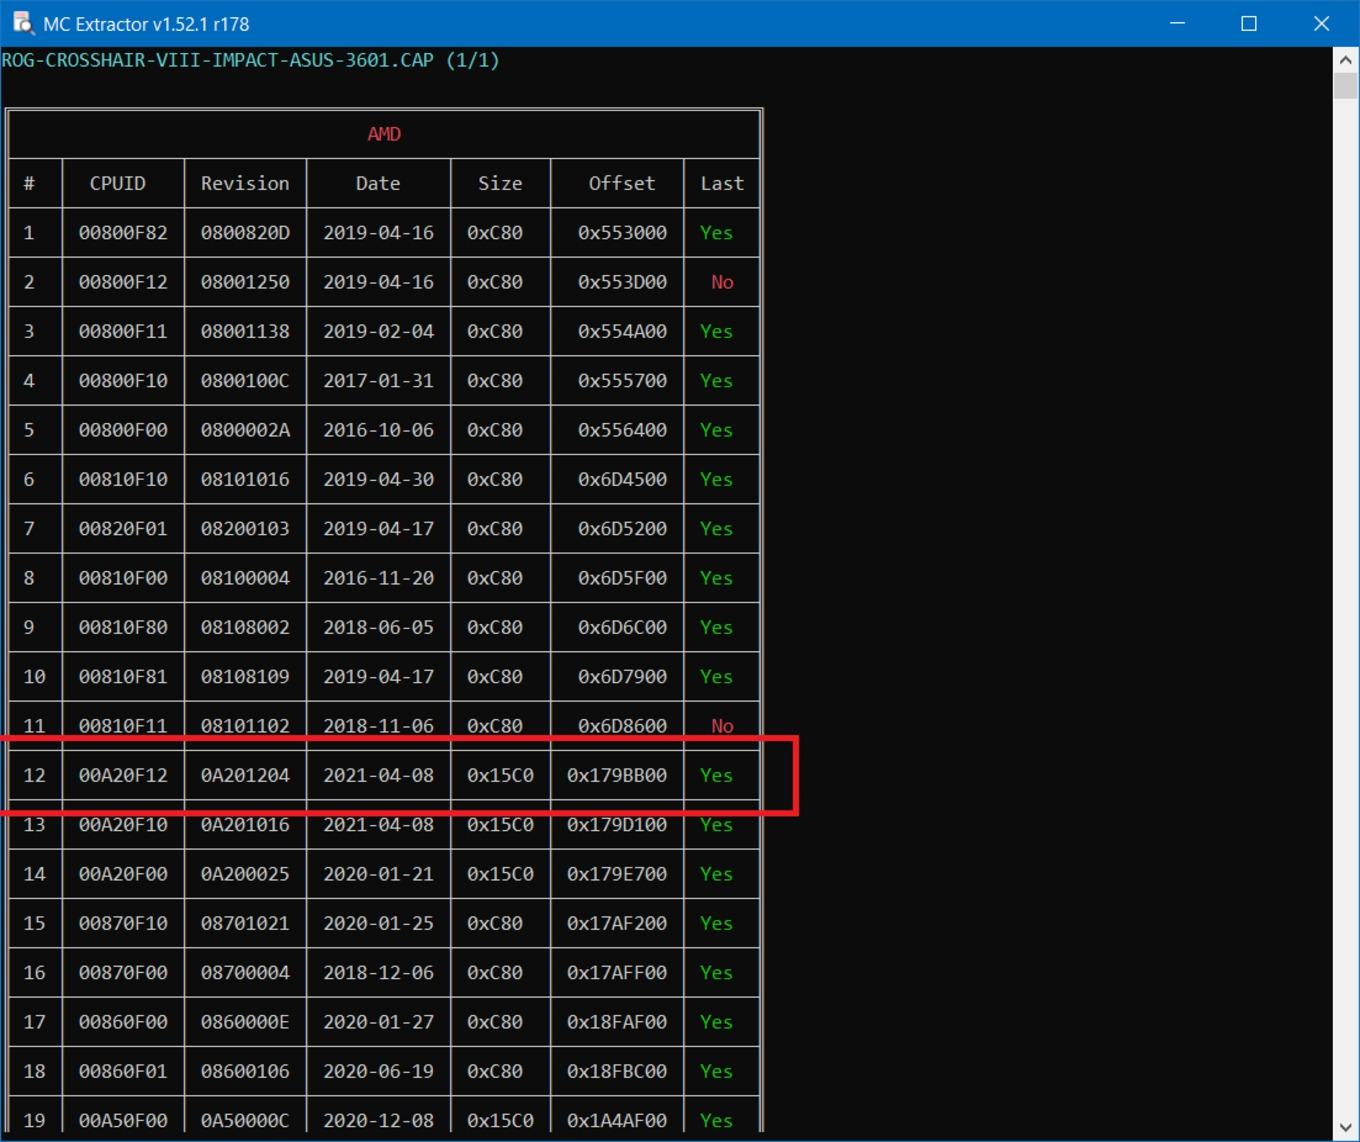Click CPUID value 00A20F00

tap(123, 874)
